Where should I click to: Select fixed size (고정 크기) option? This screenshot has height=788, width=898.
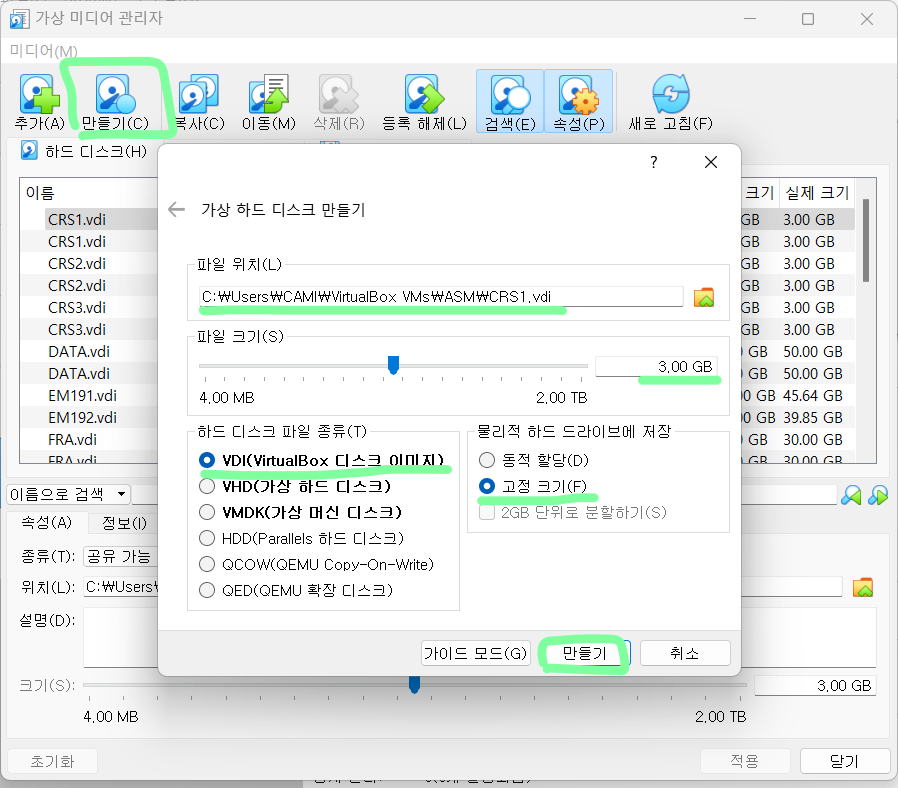tap(487, 486)
